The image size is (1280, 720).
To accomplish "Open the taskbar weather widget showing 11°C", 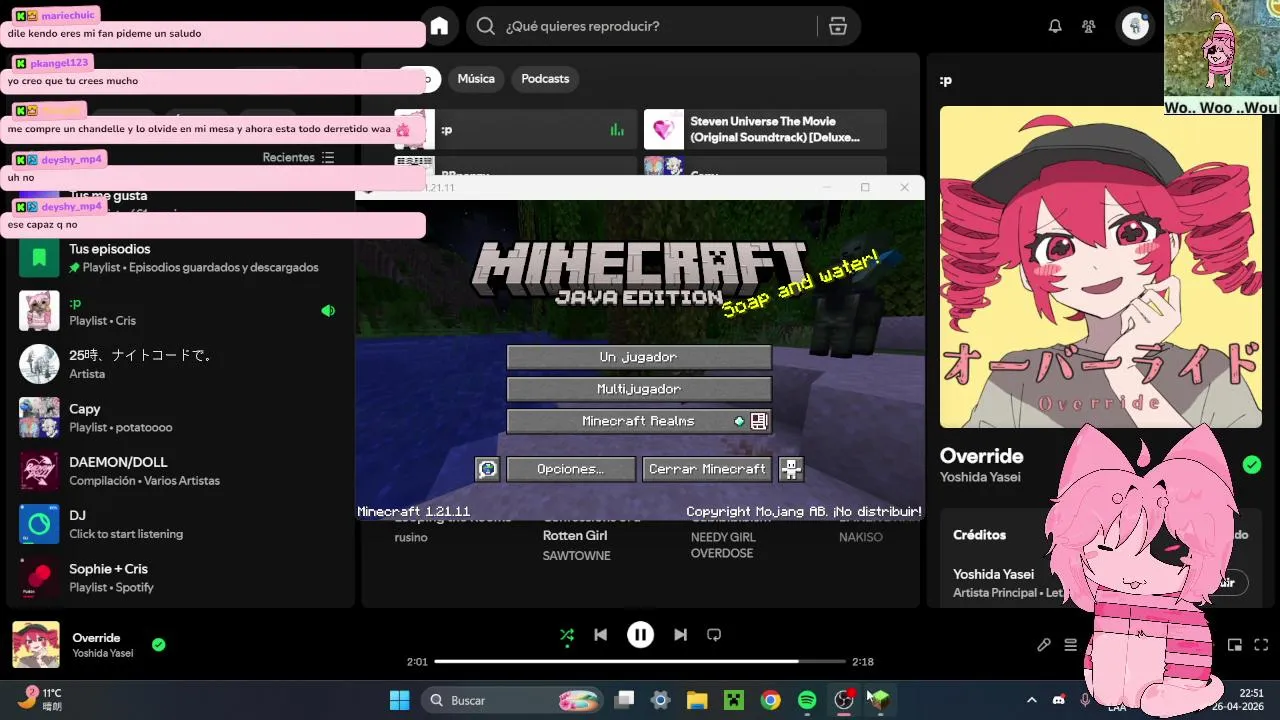I will pyautogui.click(x=40, y=699).
